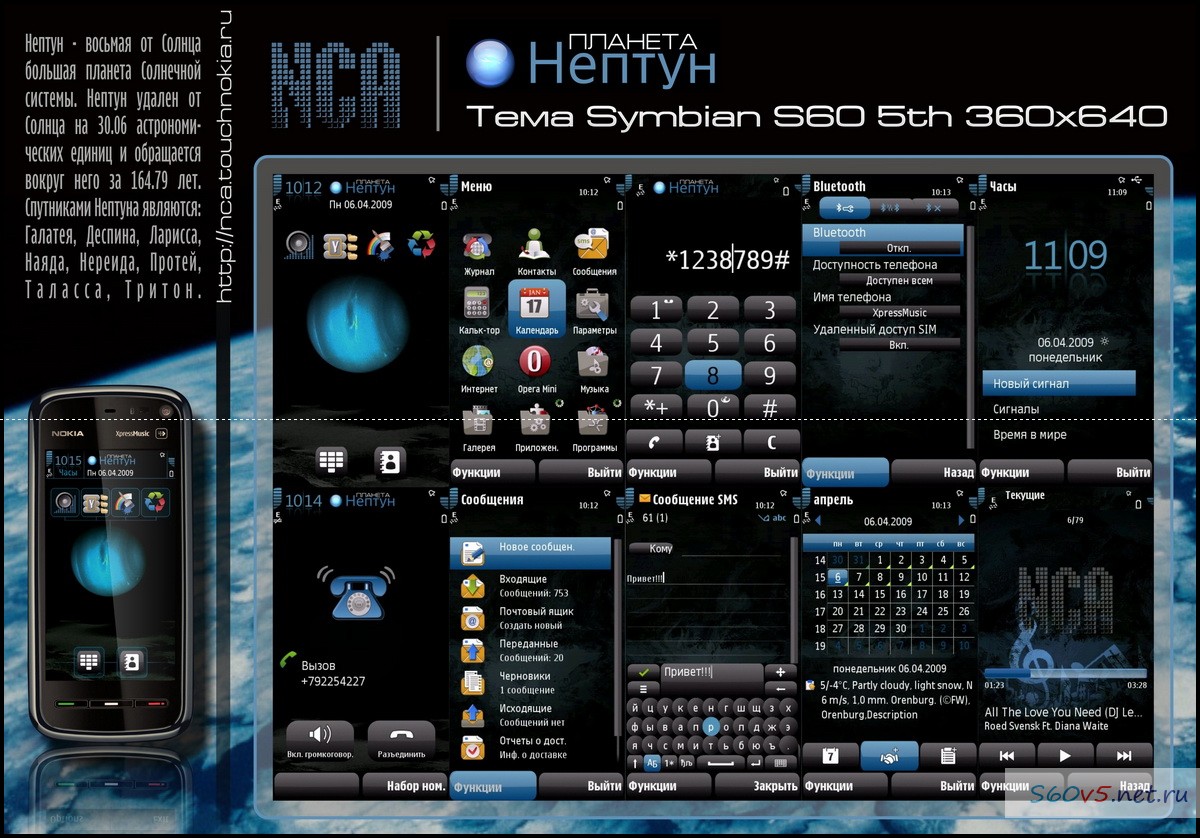
Task: Tap the rainbow shortcut icon on the 10:12 home screen
Action: click(380, 245)
